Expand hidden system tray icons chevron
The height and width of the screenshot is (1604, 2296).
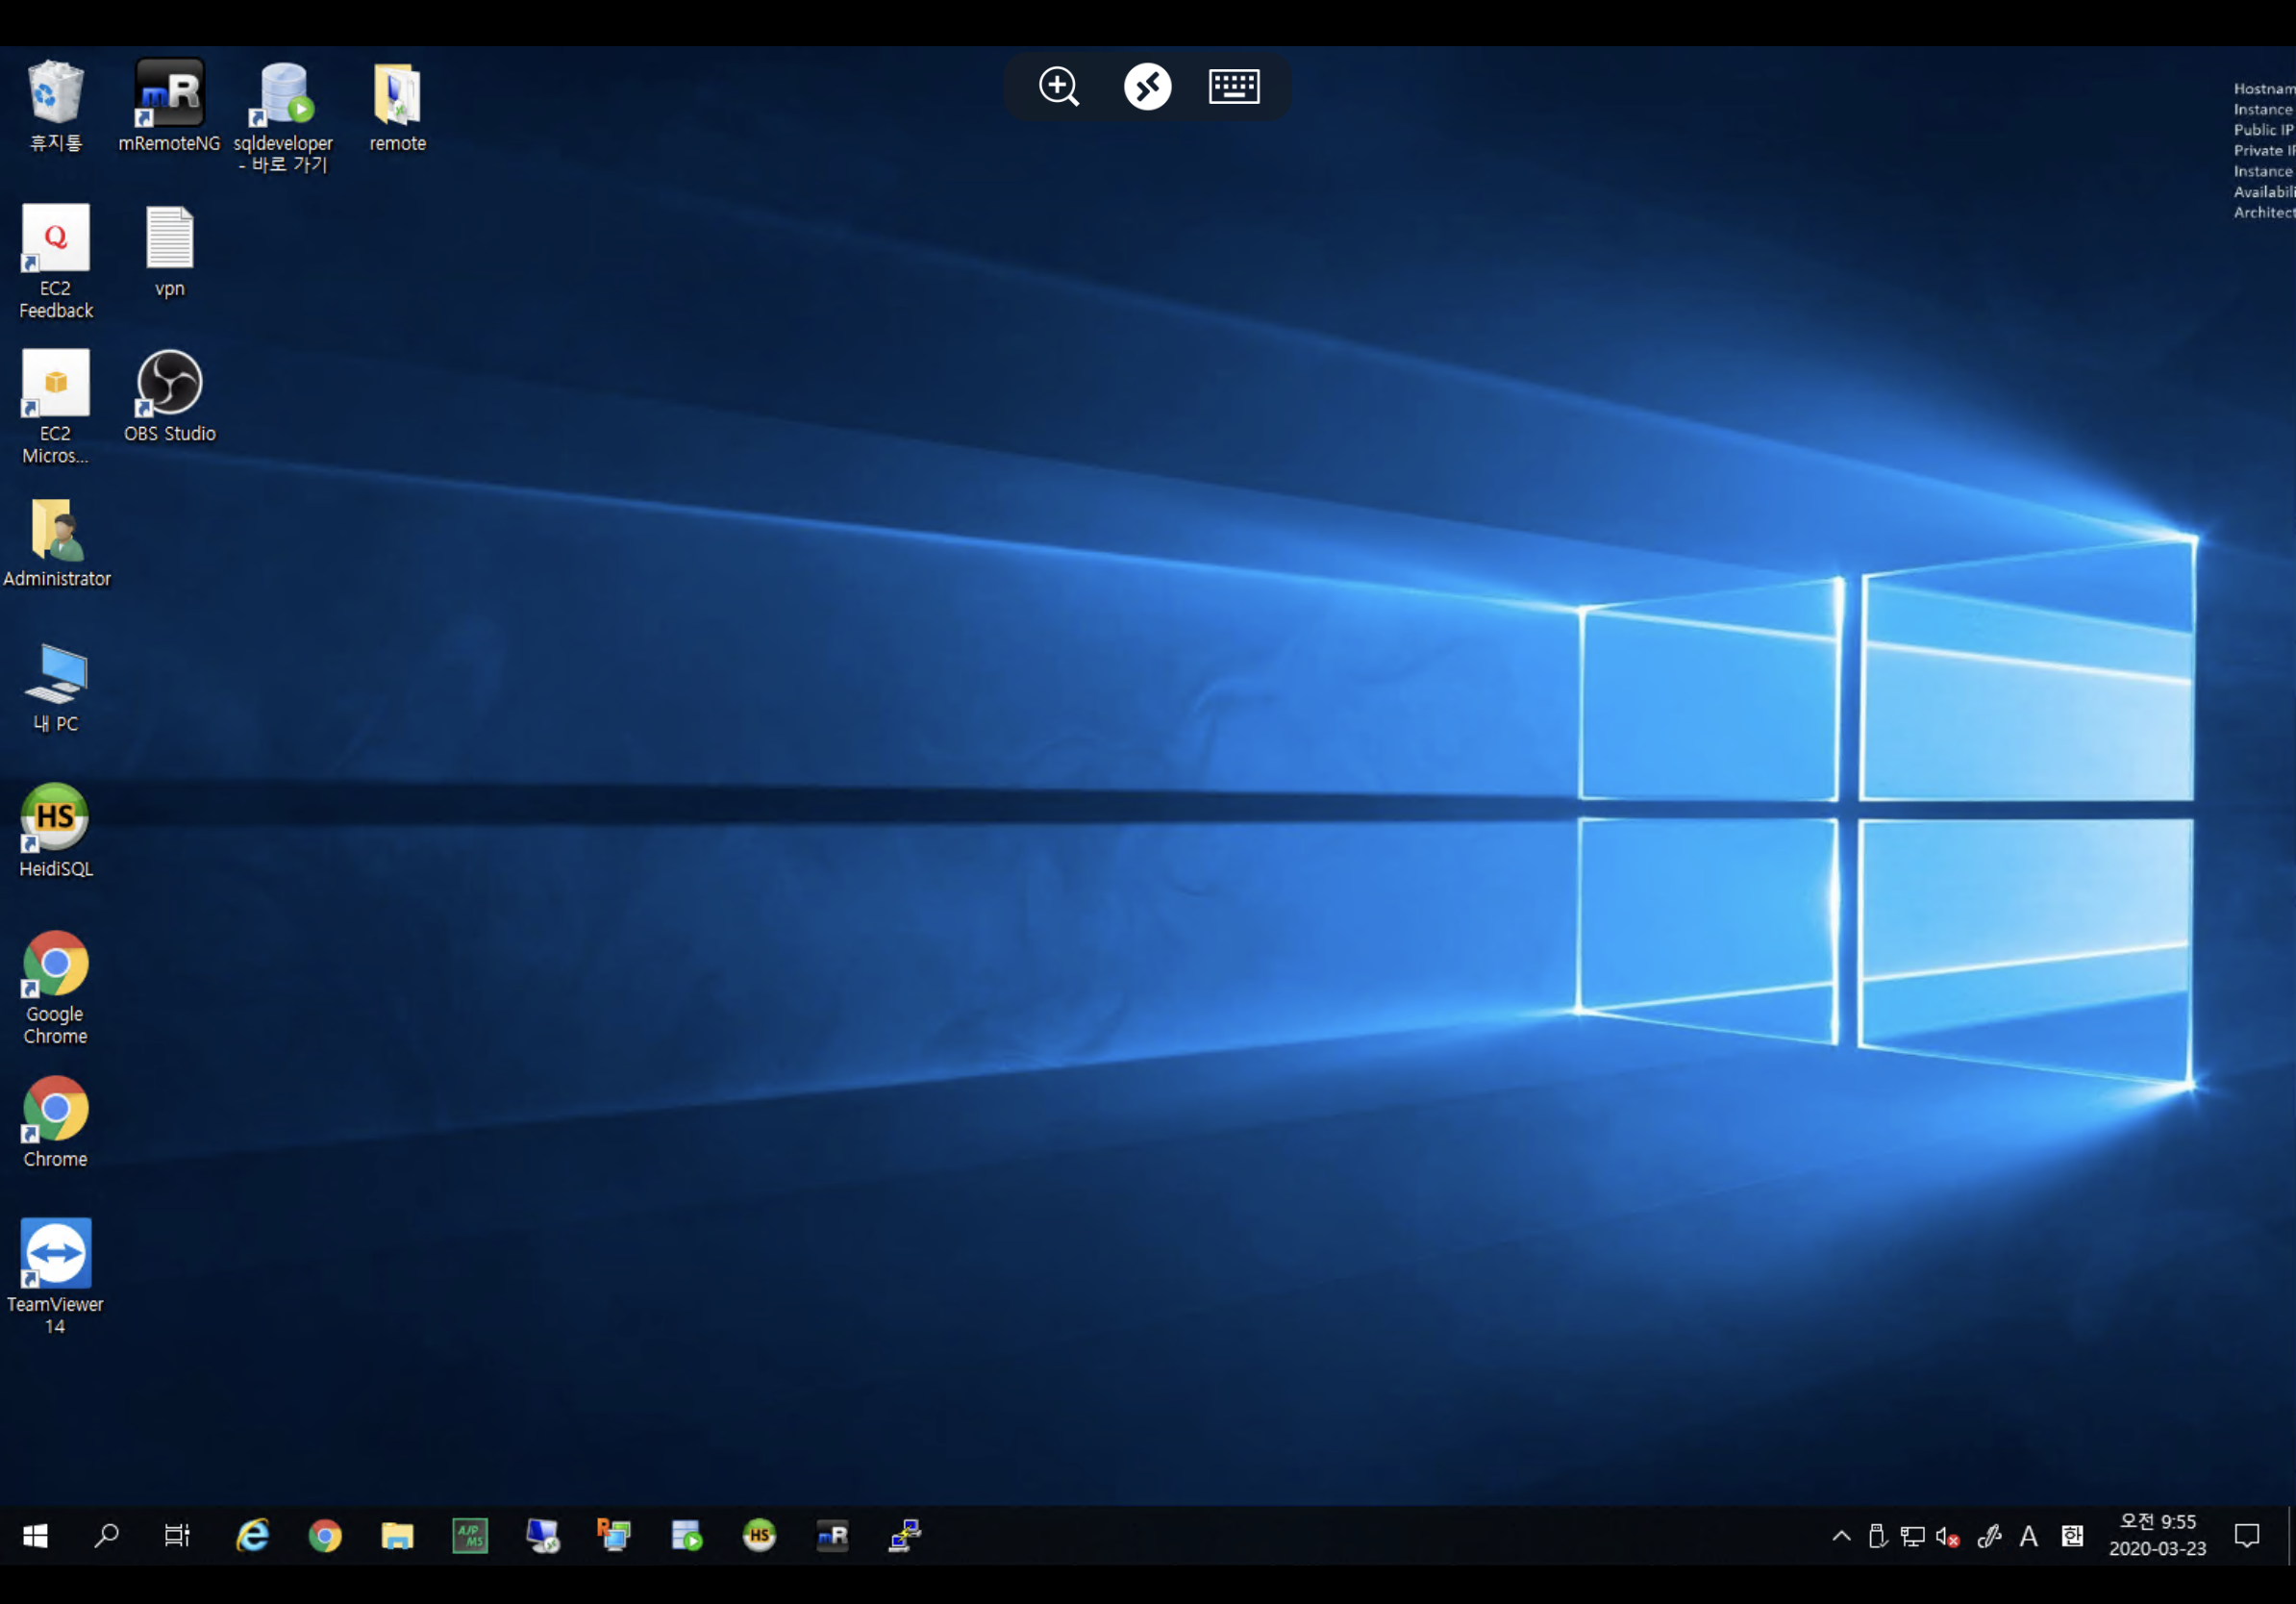(1841, 1537)
